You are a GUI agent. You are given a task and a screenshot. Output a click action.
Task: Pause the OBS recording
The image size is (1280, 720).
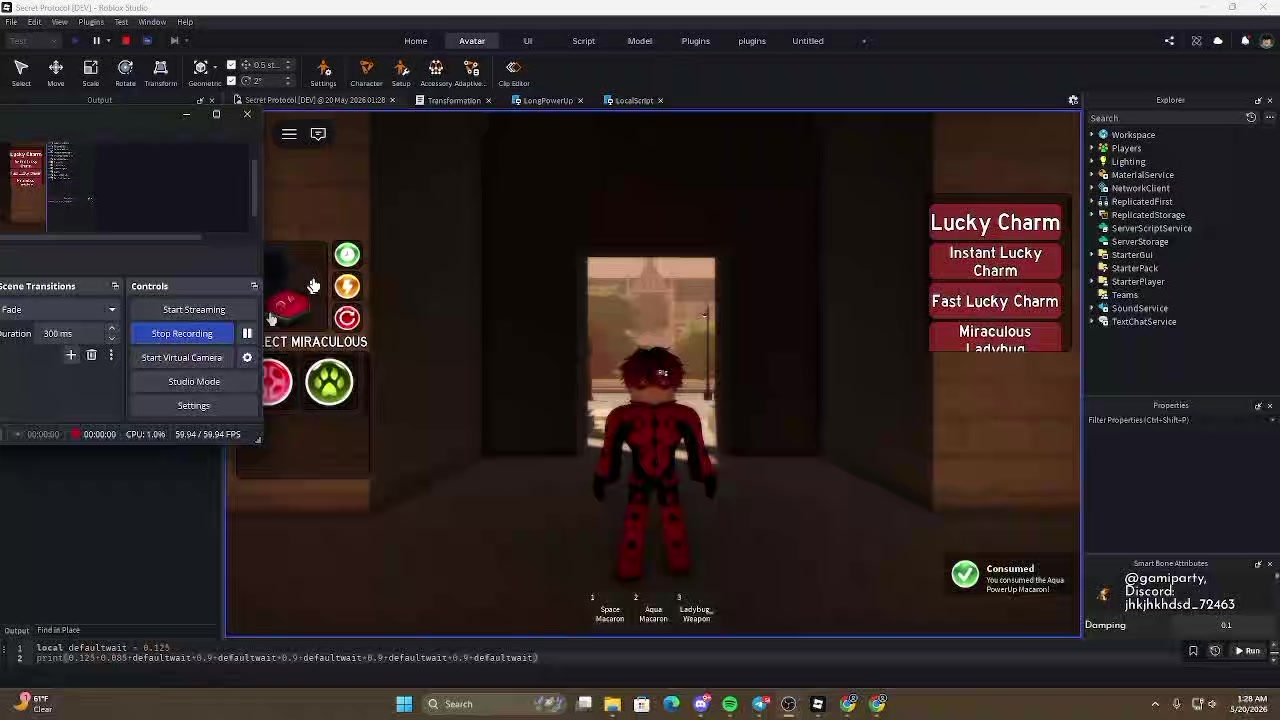(x=247, y=334)
